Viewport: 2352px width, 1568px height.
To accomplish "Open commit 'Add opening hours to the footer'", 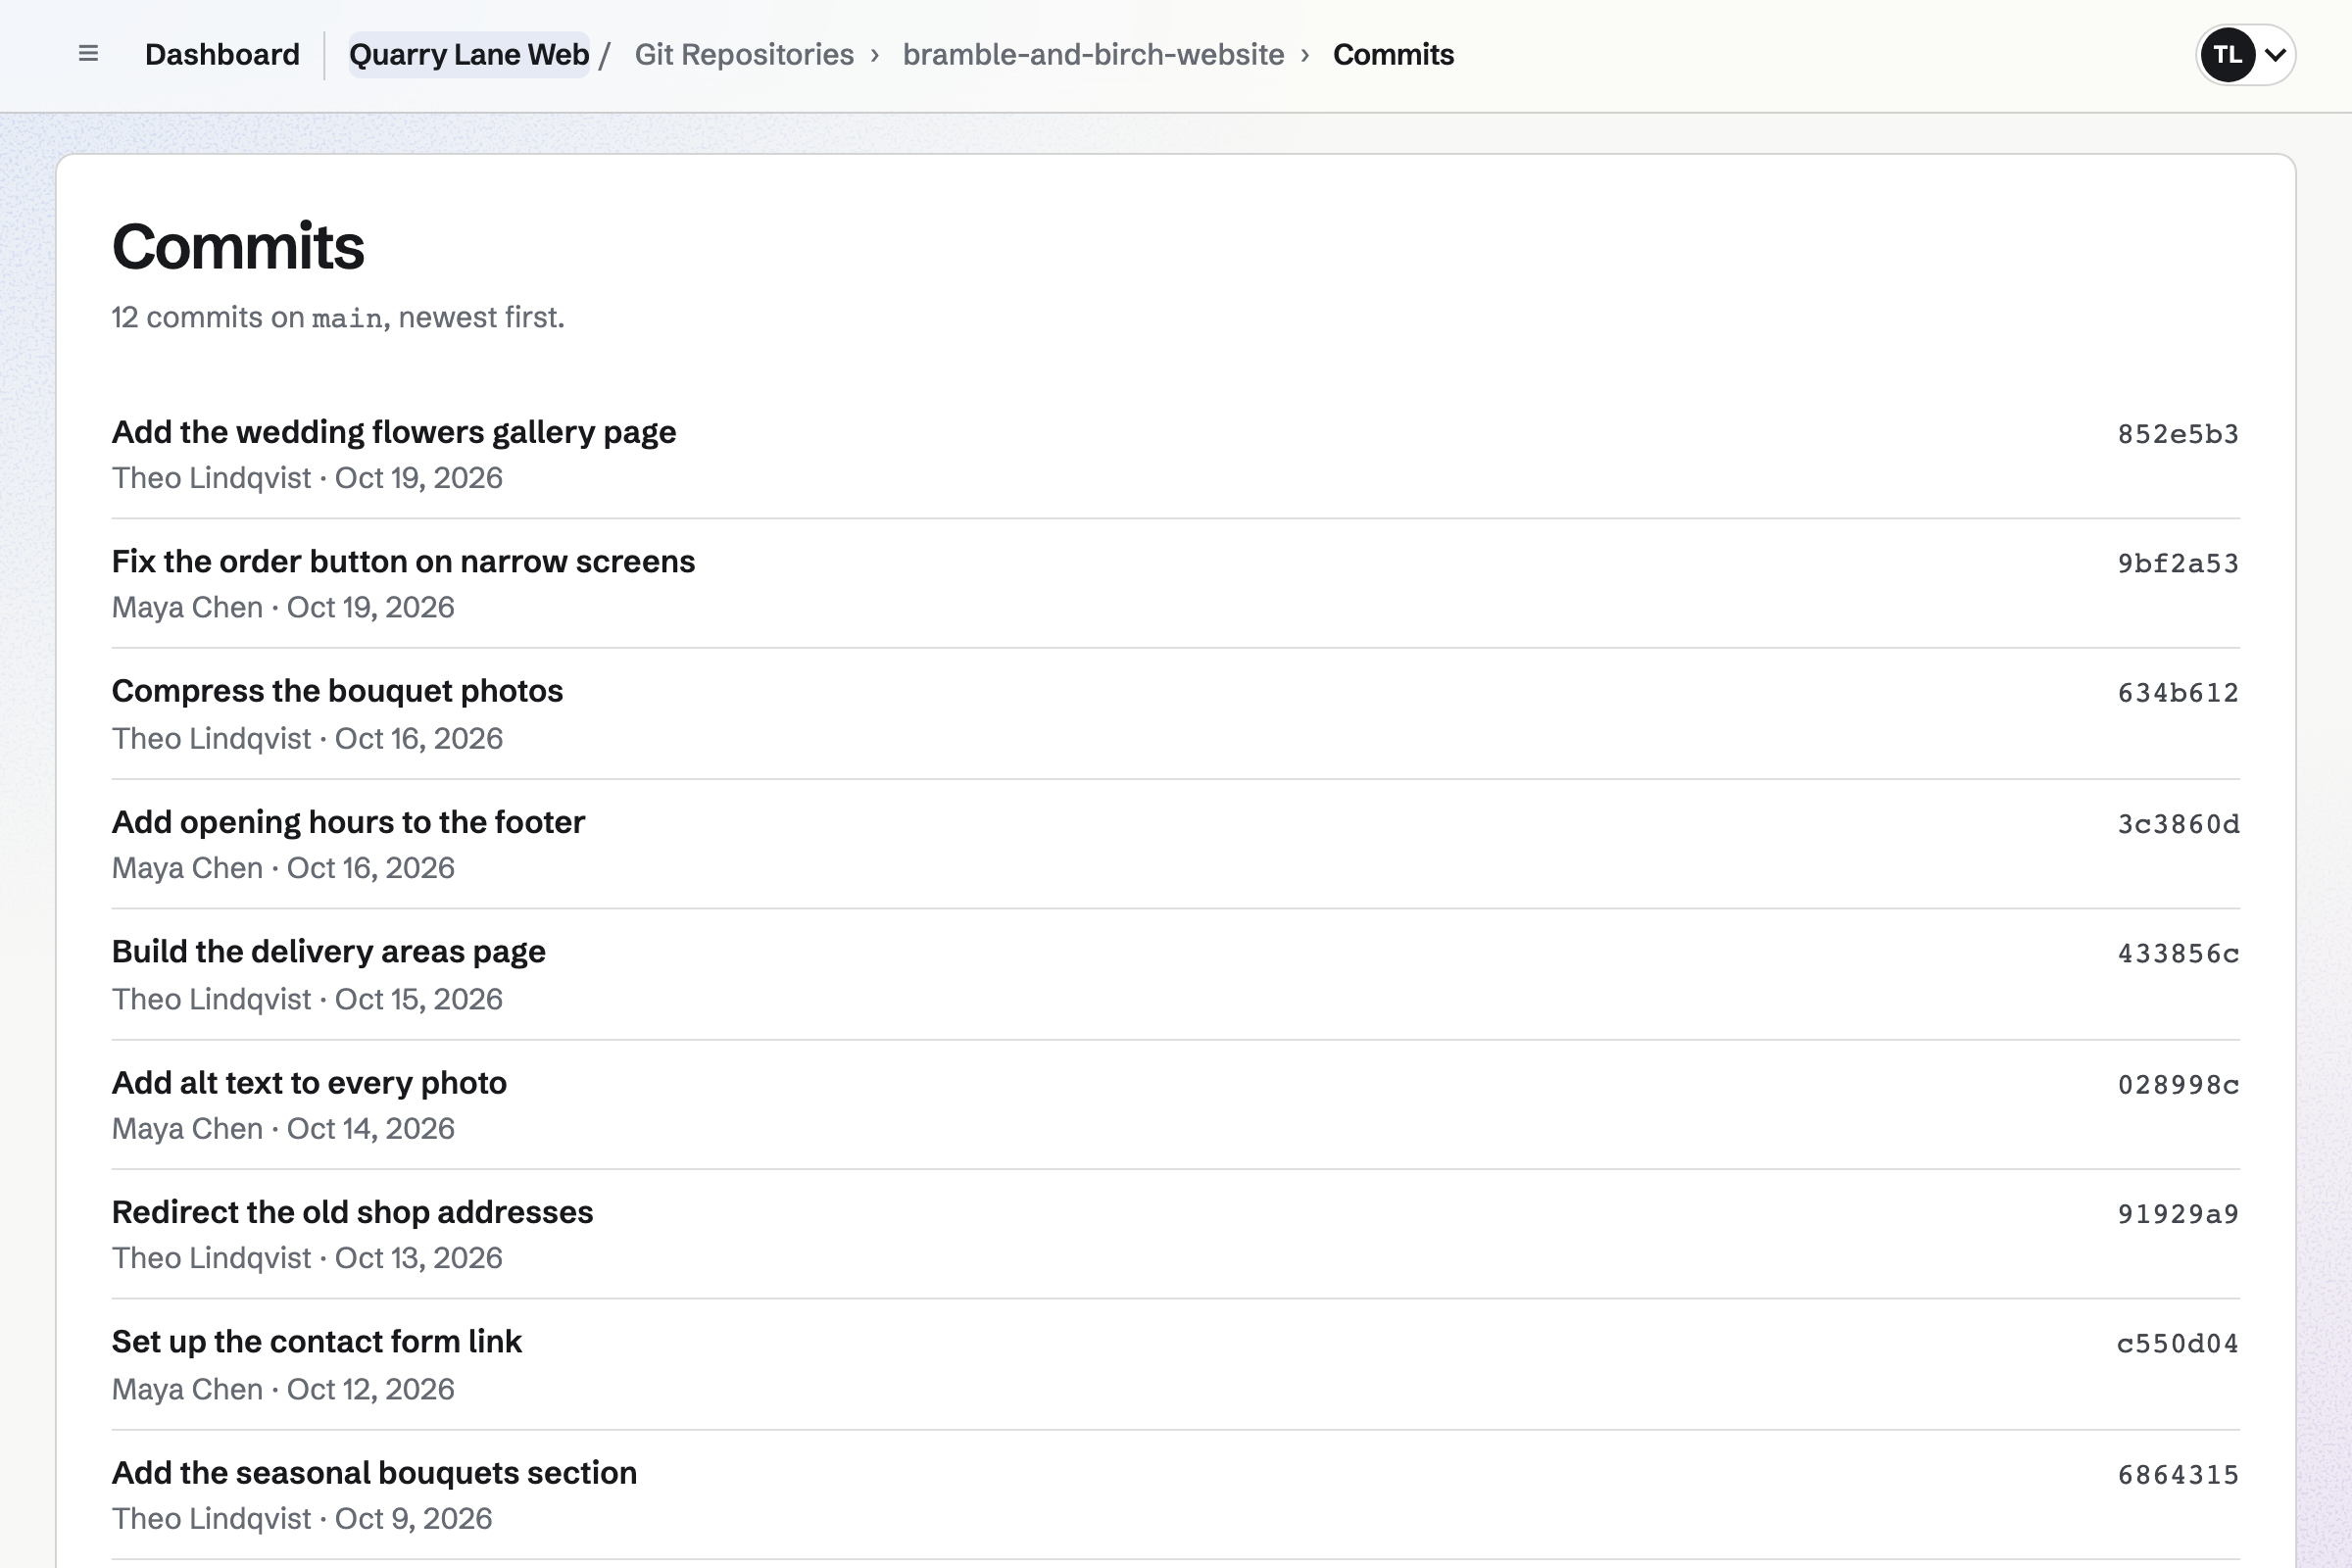I will point(348,822).
